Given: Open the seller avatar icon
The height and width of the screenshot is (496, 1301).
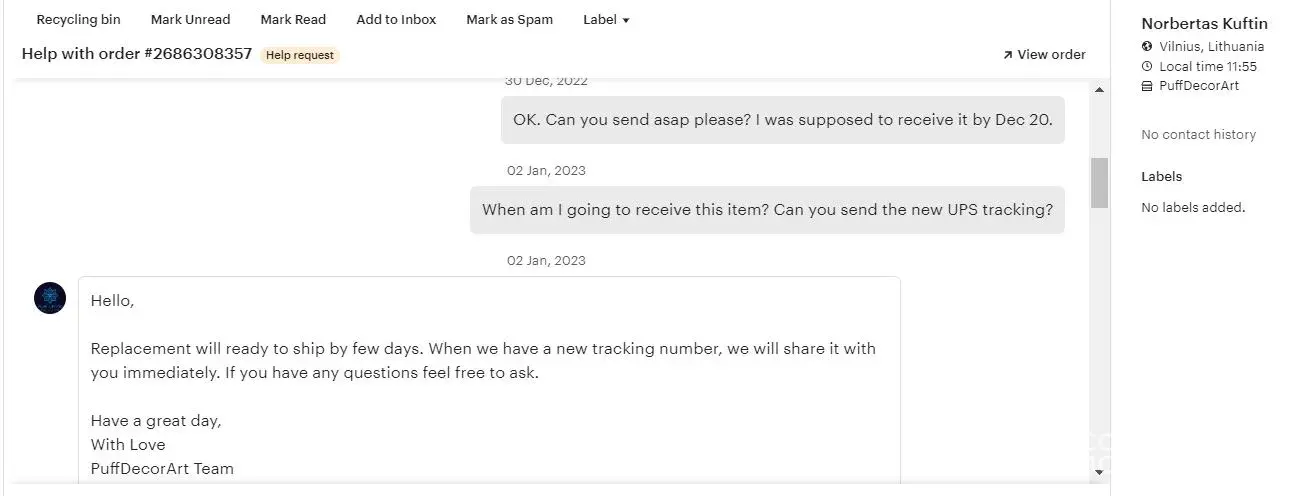Looking at the screenshot, I should [x=50, y=298].
